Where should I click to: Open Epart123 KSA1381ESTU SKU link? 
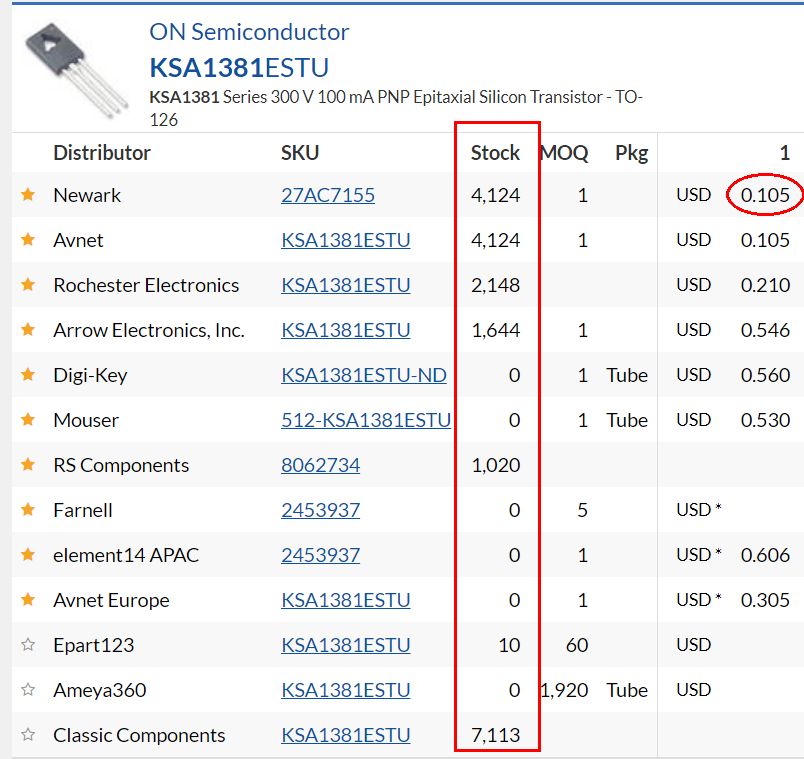tap(346, 645)
